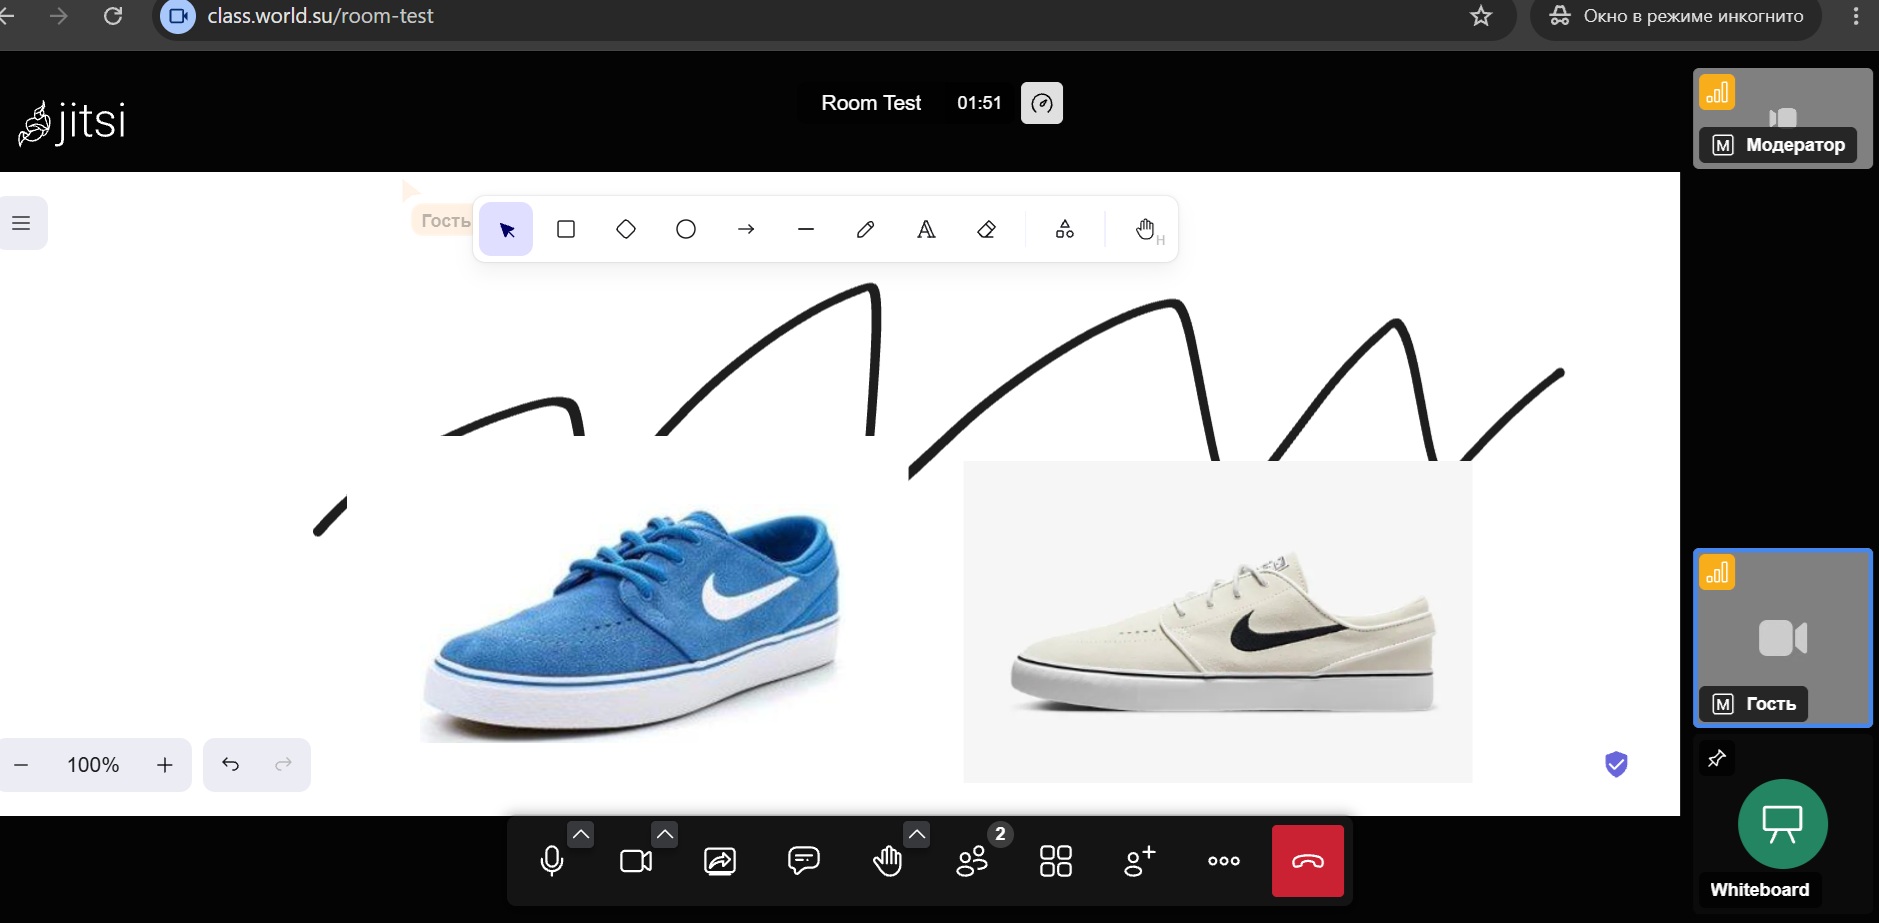The width and height of the screenshot is (1879, 923).
Task: Select the Text tool
Action: (926, 230)
